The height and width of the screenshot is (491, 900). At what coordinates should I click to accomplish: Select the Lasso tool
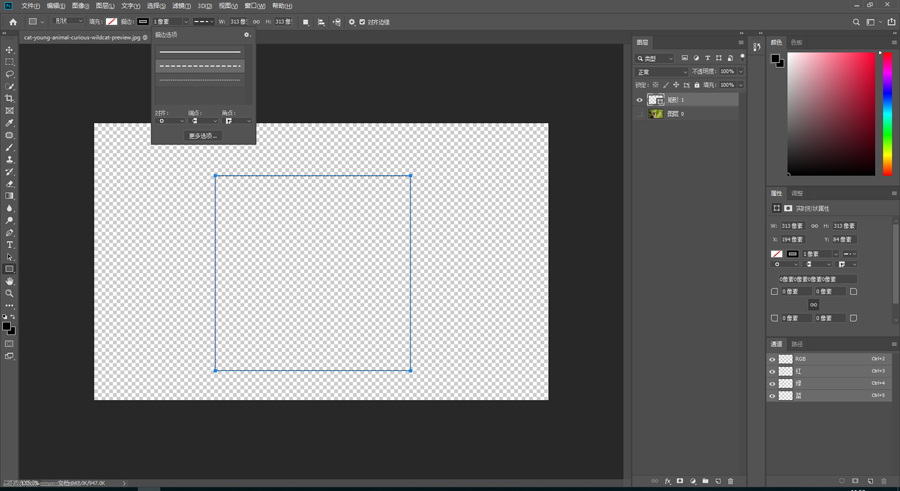pyautogui.click(x=10, y=74)
